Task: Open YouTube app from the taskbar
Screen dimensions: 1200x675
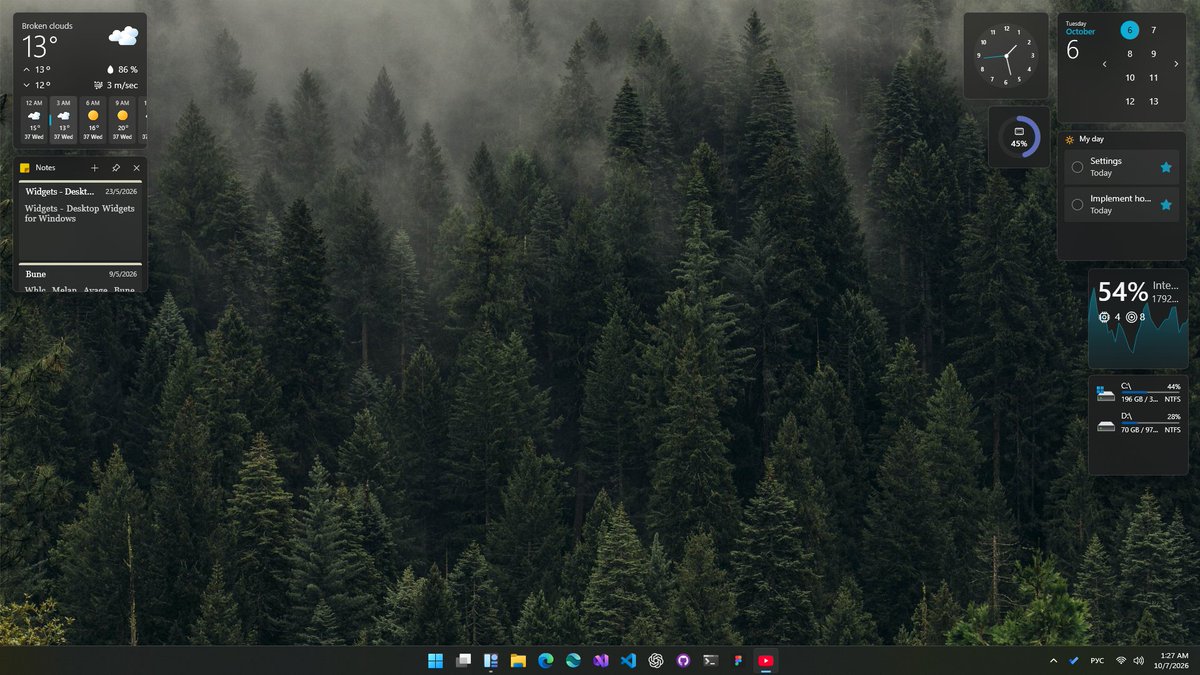Action: click(766, 660)
